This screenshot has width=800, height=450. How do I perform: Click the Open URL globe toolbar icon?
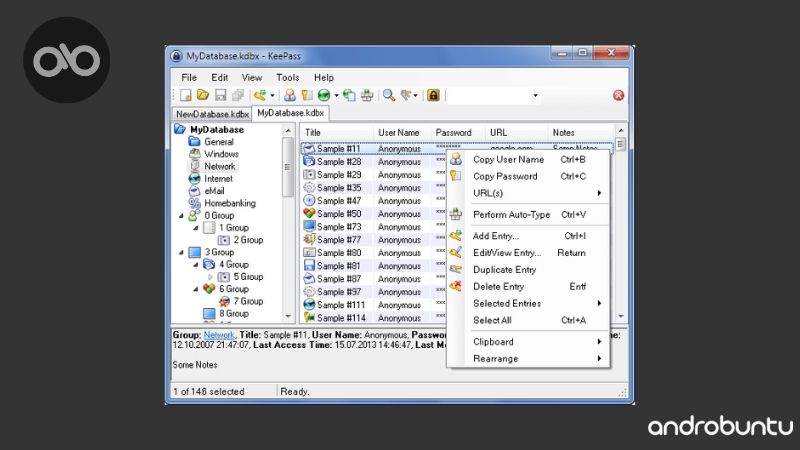click(x=324, y=95)
